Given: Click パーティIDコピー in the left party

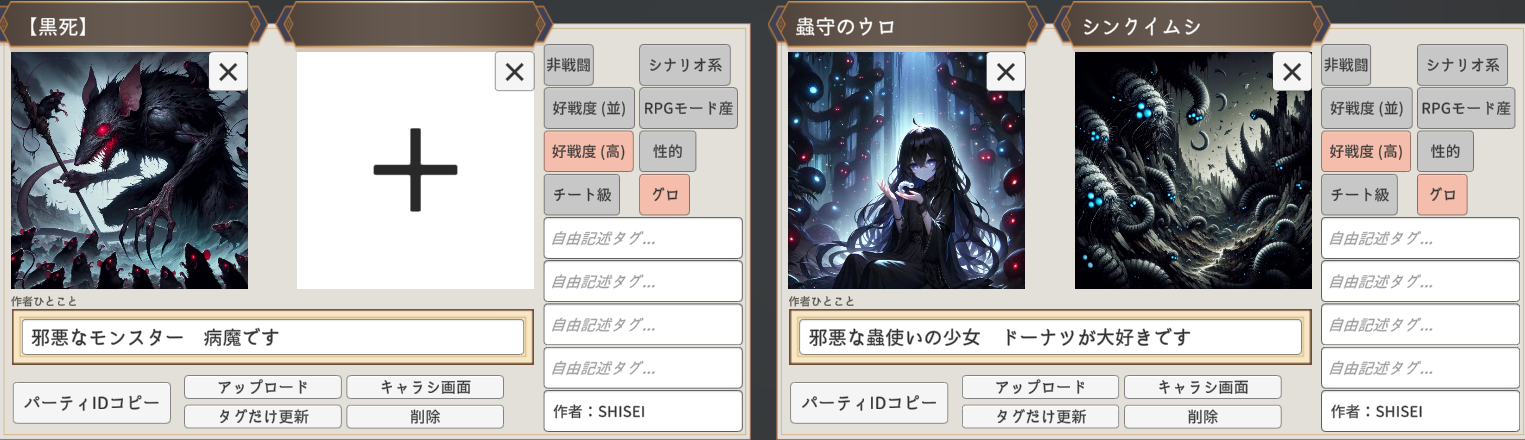Looking at the screenshot, I should [92, 403].
